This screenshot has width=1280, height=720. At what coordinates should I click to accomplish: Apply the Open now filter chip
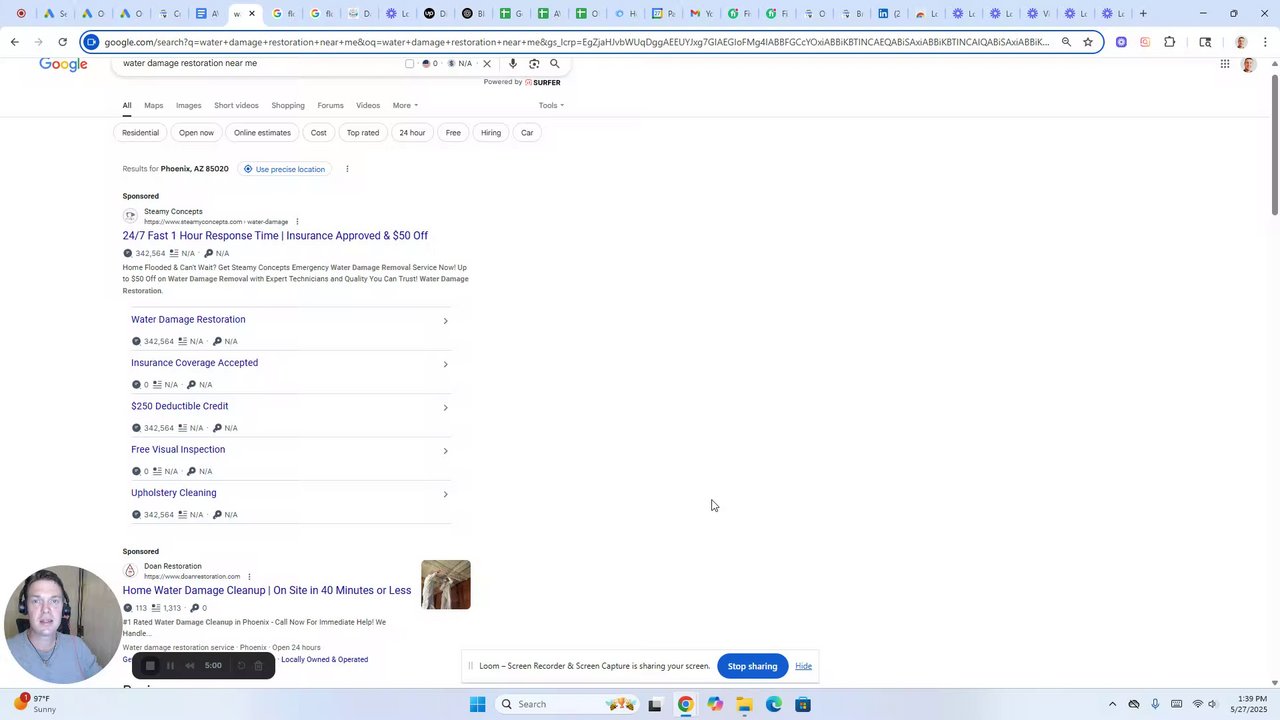[196, 133]
